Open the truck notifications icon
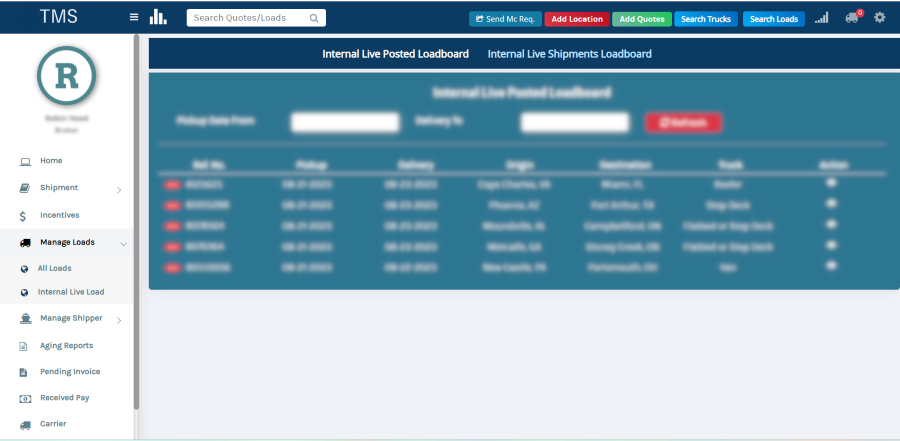Image resolution: width=900 pixels, height=441 pixels. [x=851, y=18]
